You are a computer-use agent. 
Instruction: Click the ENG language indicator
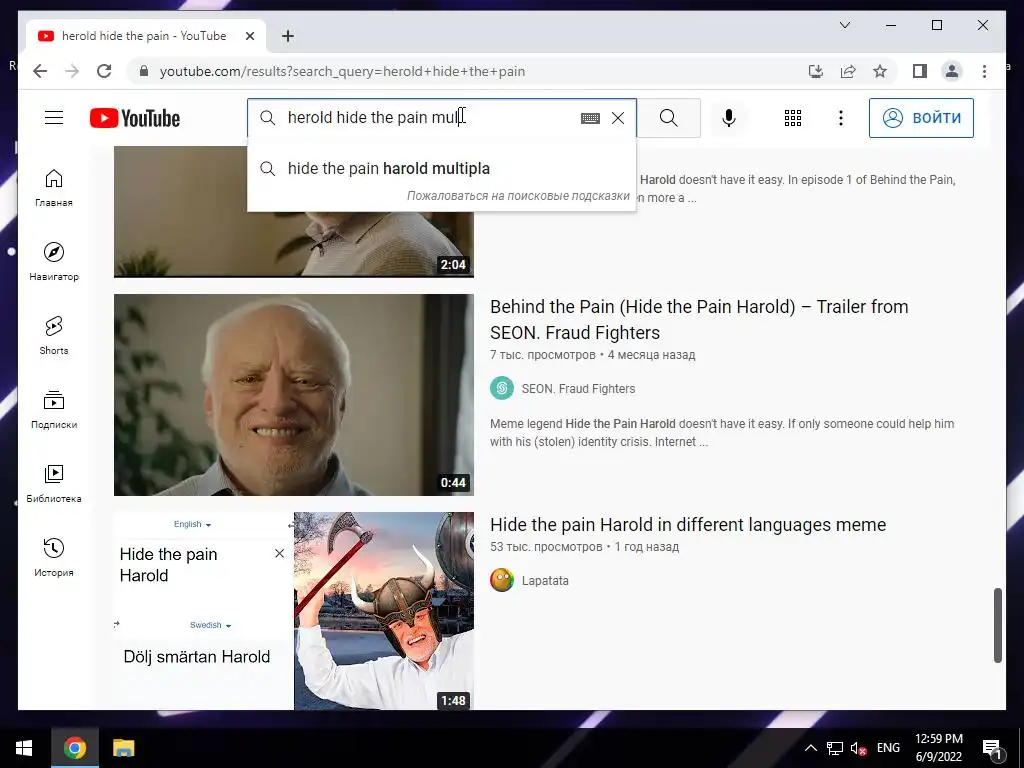(888, 748)
